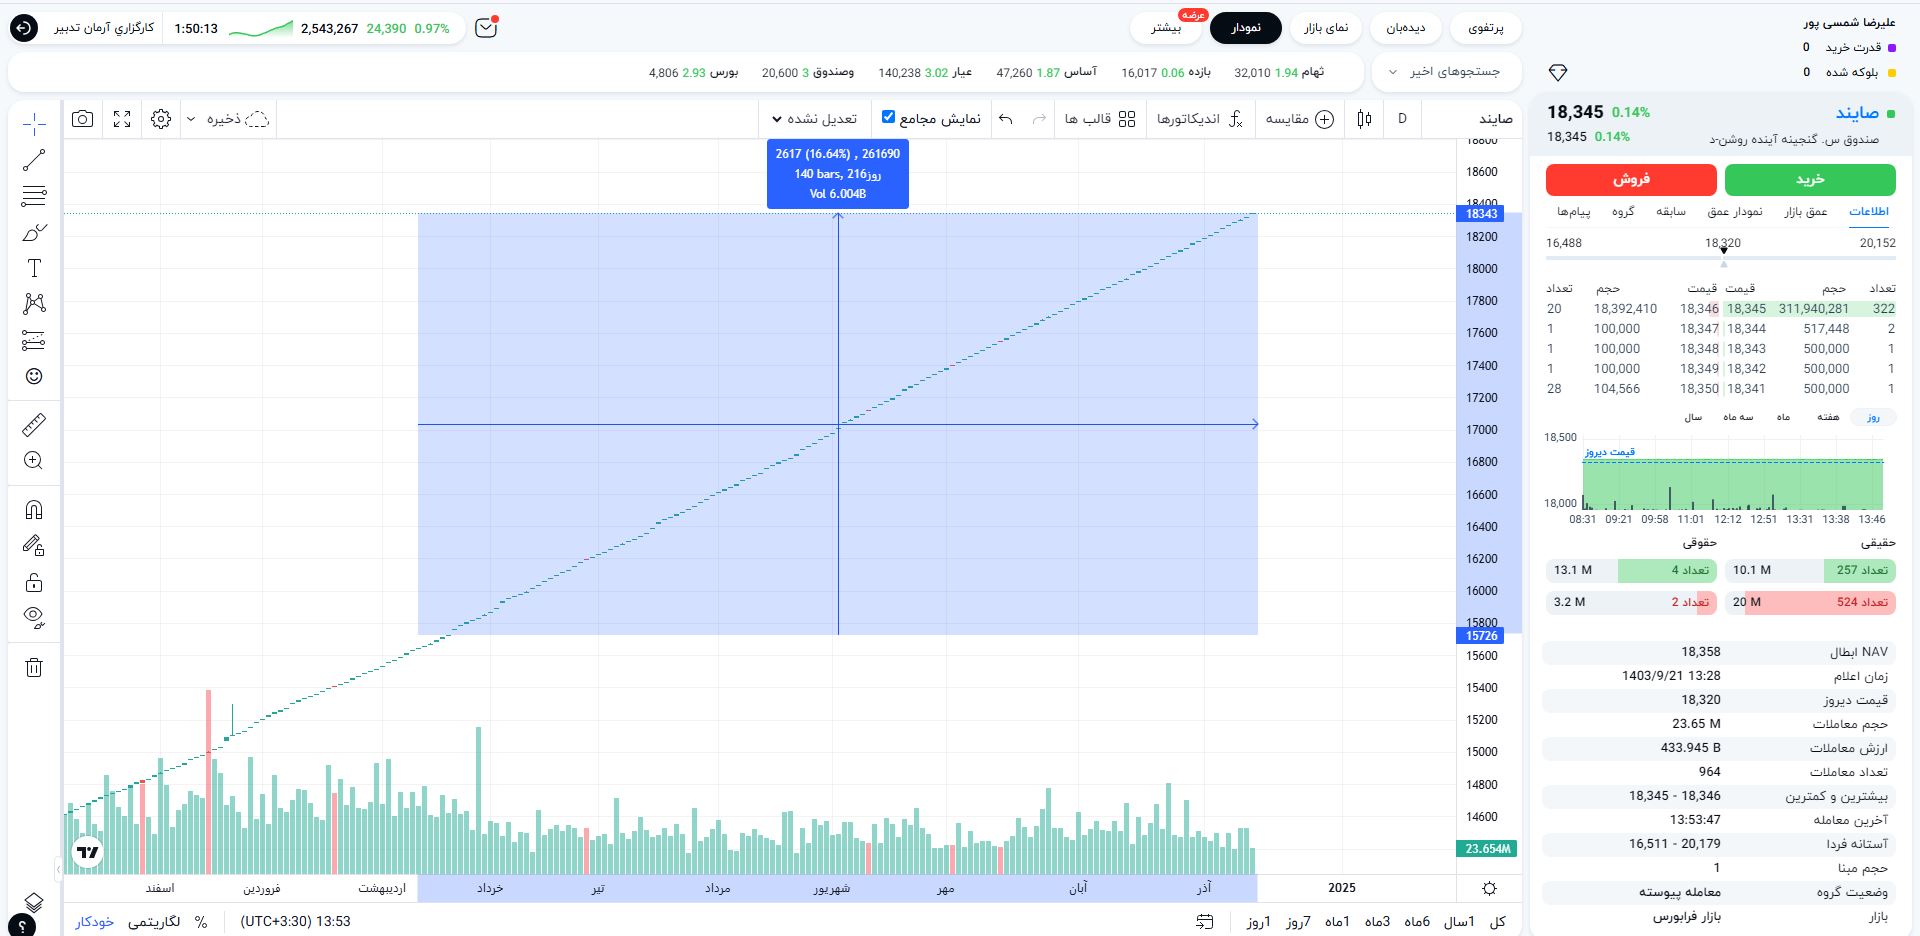Viewport: 1920px width, 936px height.
Task: Toggle stay-in-drawing-mode pencil lock
Action: pyautogui.click(x=34, y=546)
